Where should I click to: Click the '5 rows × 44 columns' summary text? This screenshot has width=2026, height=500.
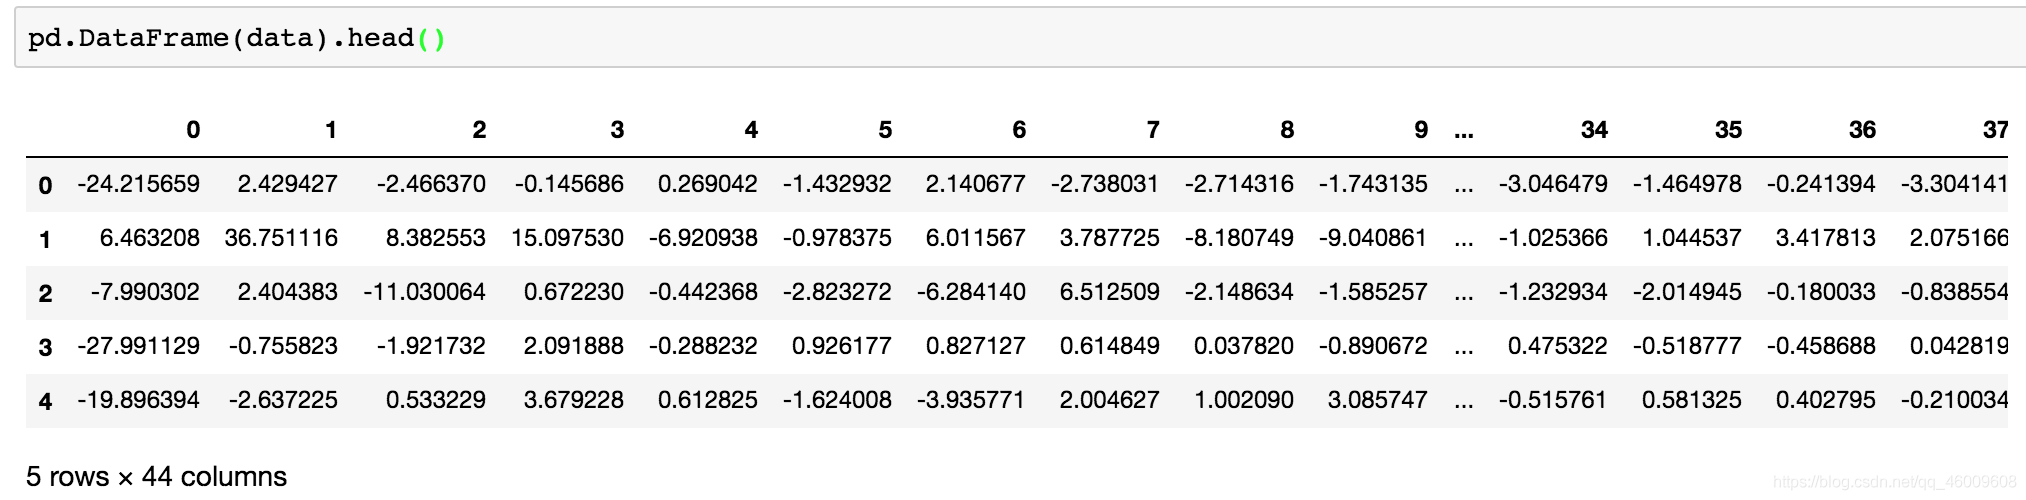pos(156,477)
